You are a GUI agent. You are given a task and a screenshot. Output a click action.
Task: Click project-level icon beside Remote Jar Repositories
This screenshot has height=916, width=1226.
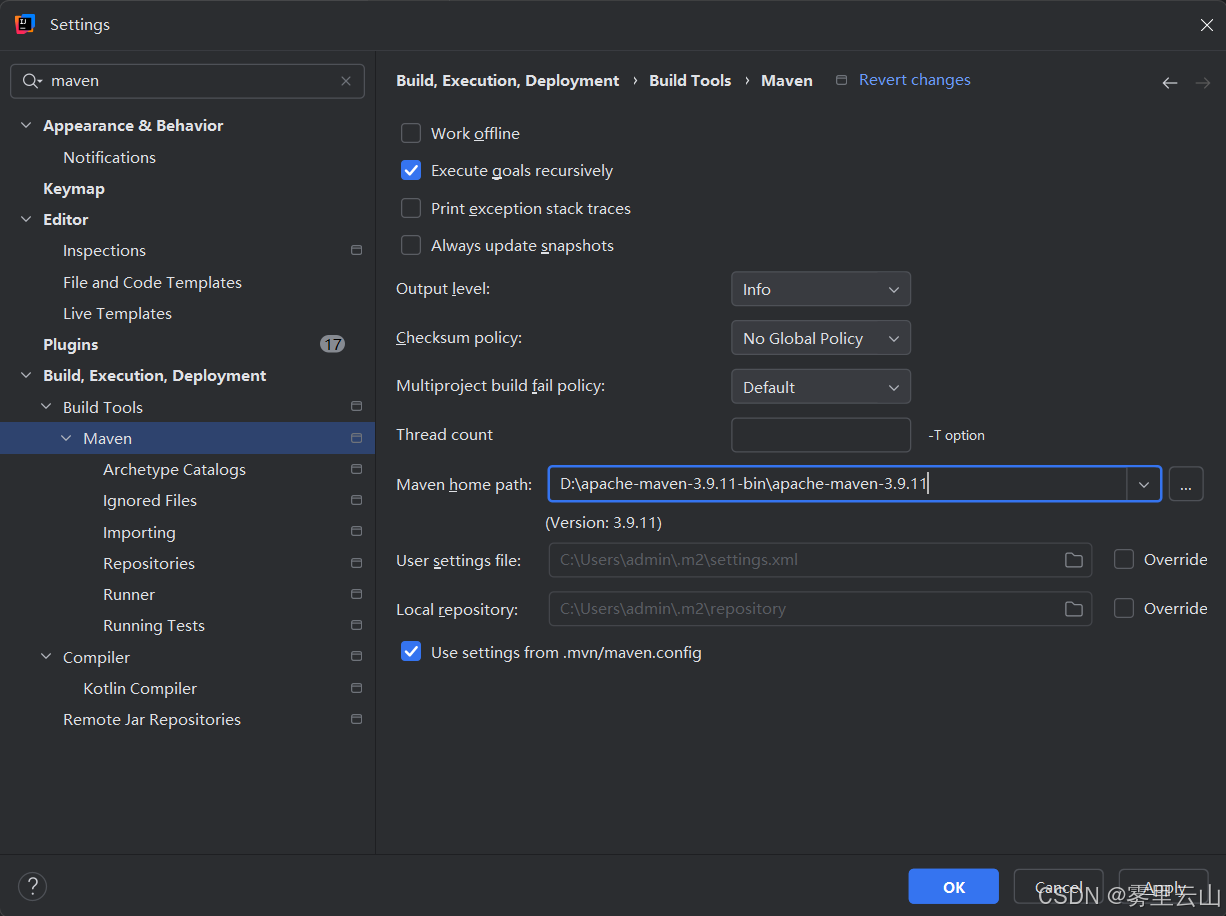coord(356,719)
